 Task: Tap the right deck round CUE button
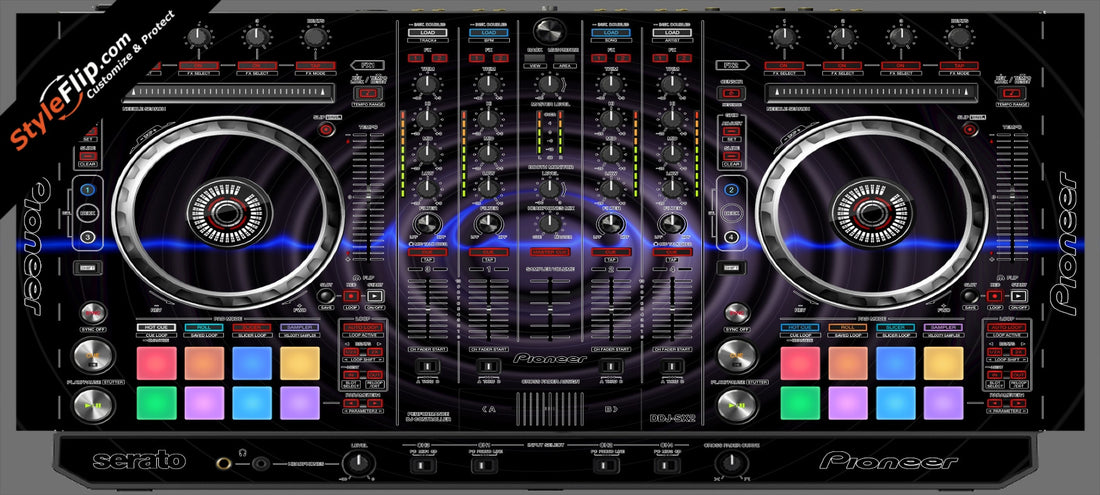(738, 356)
